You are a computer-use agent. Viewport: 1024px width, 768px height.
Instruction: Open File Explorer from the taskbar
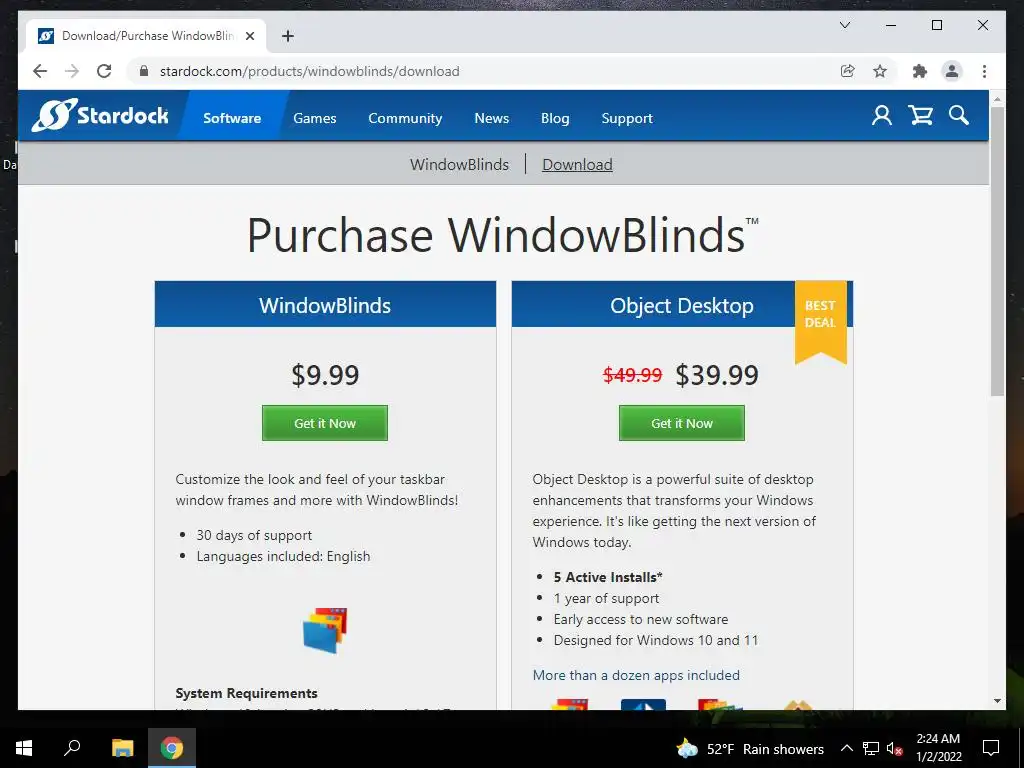(x=122, y=748)
